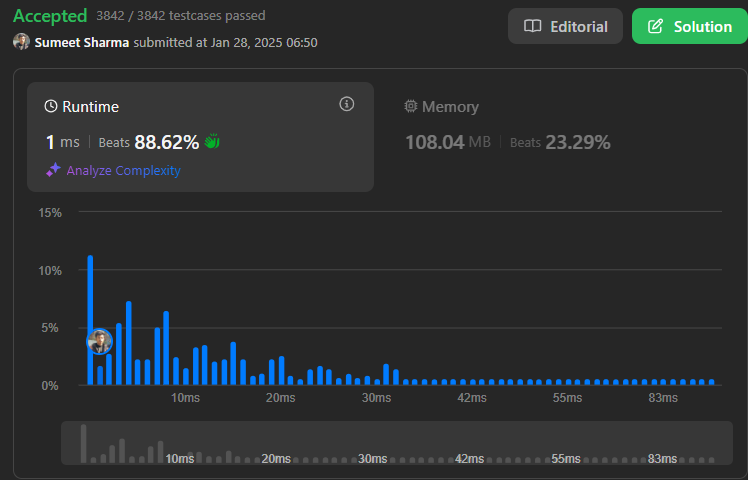Click the user avatar marker on chart
Image resolution: width=748 pixels, height=480 pixels.
point(99,342)
